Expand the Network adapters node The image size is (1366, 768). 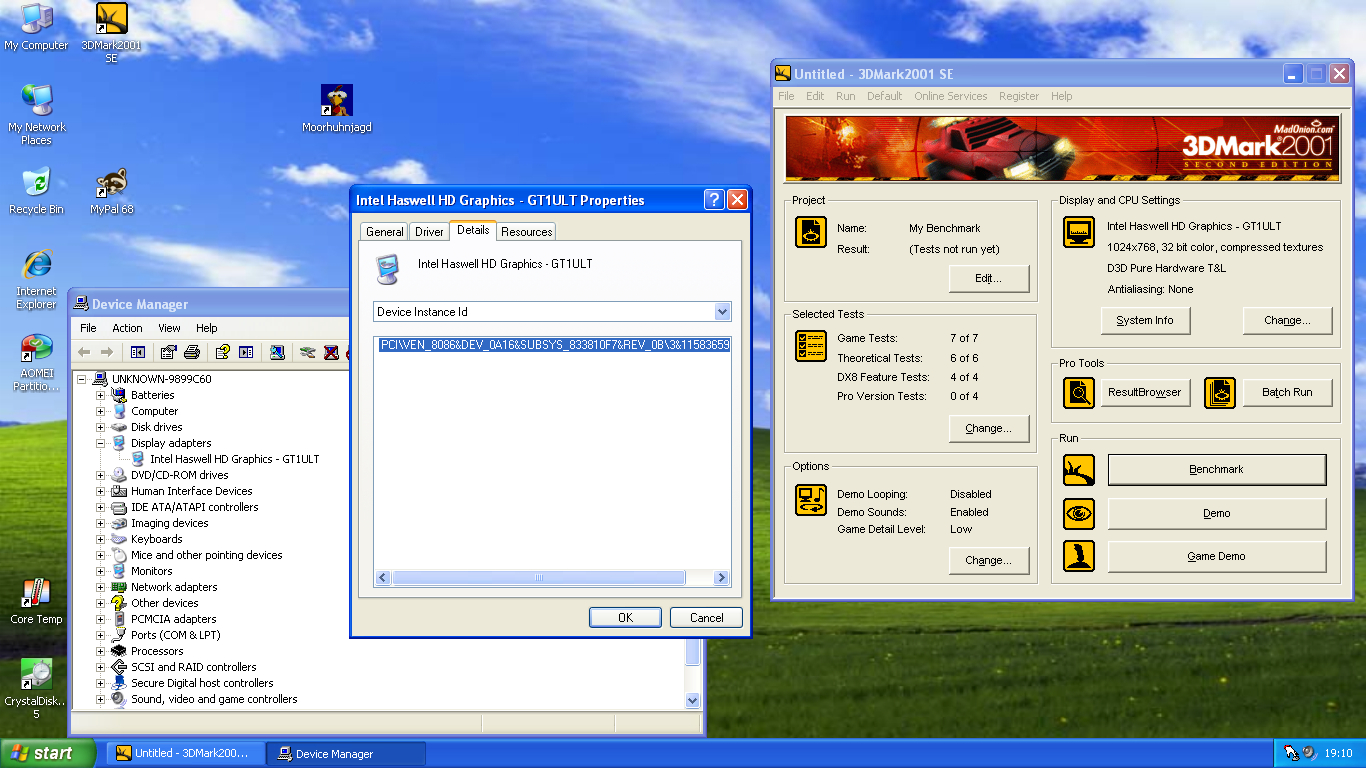click(x=100, y=587)
